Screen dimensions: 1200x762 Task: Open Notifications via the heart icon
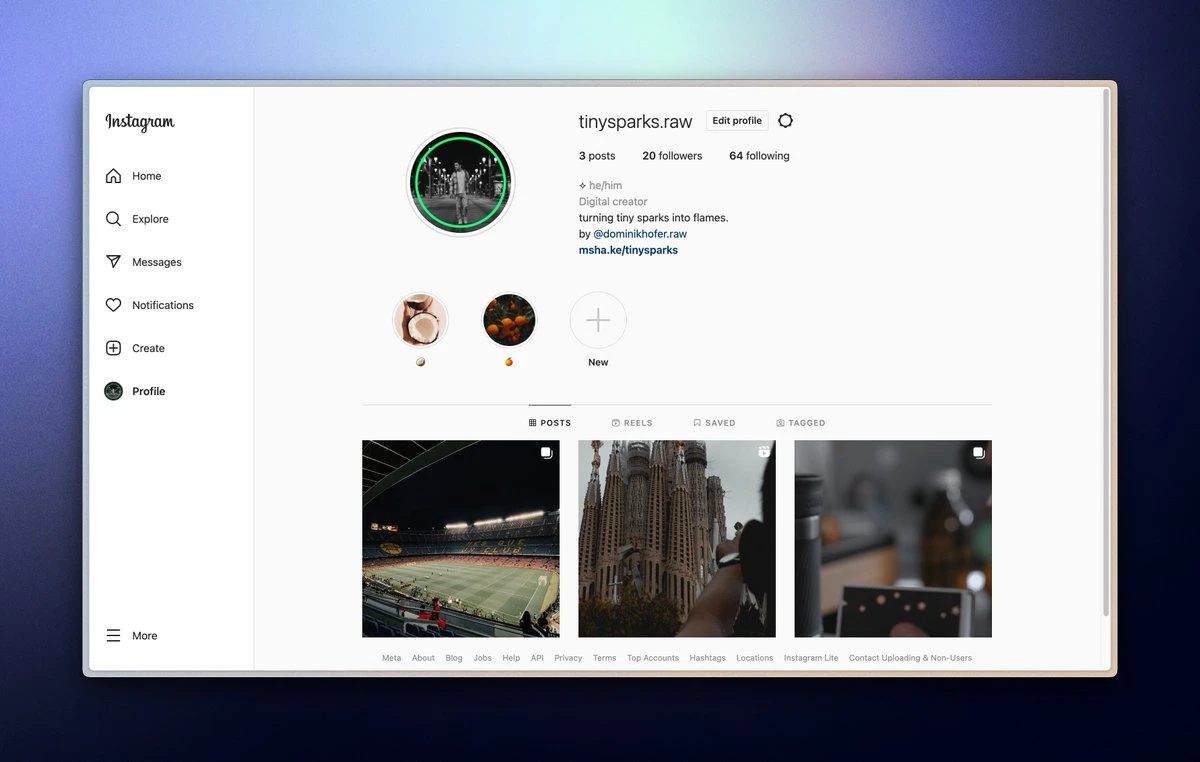tap(114, 305)
